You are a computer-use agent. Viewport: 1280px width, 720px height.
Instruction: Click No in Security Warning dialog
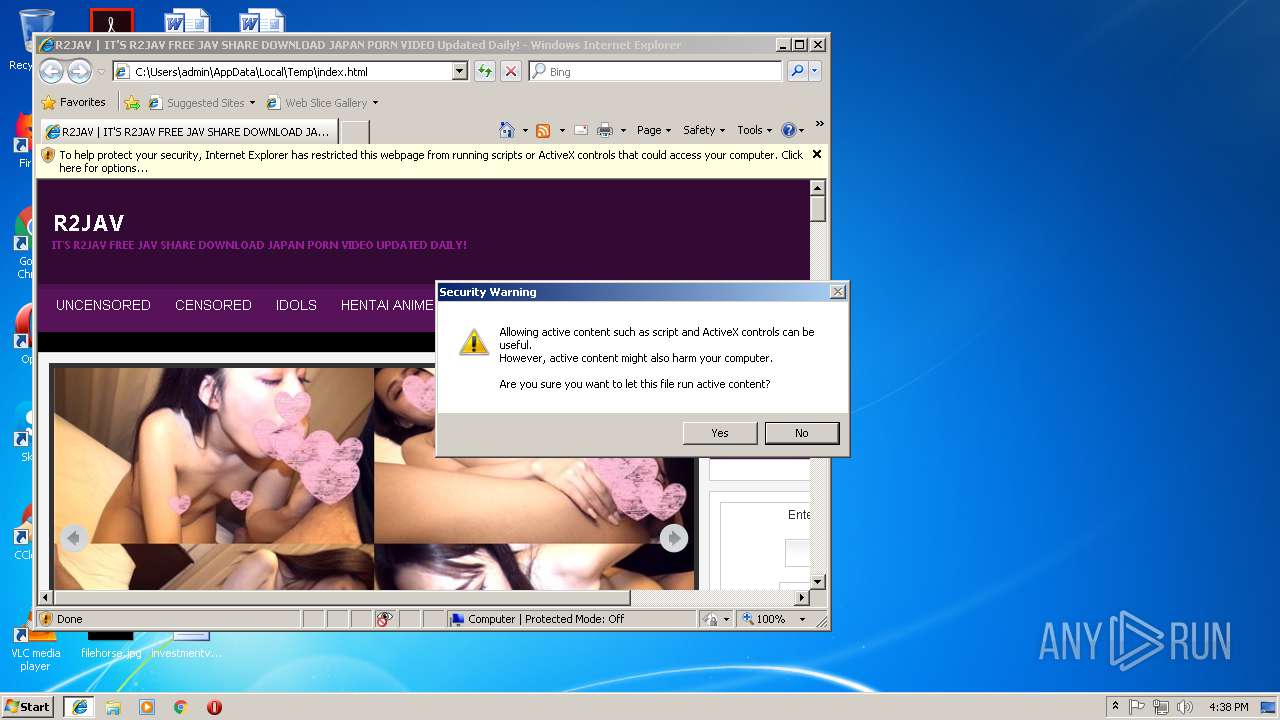click(802, 433)
